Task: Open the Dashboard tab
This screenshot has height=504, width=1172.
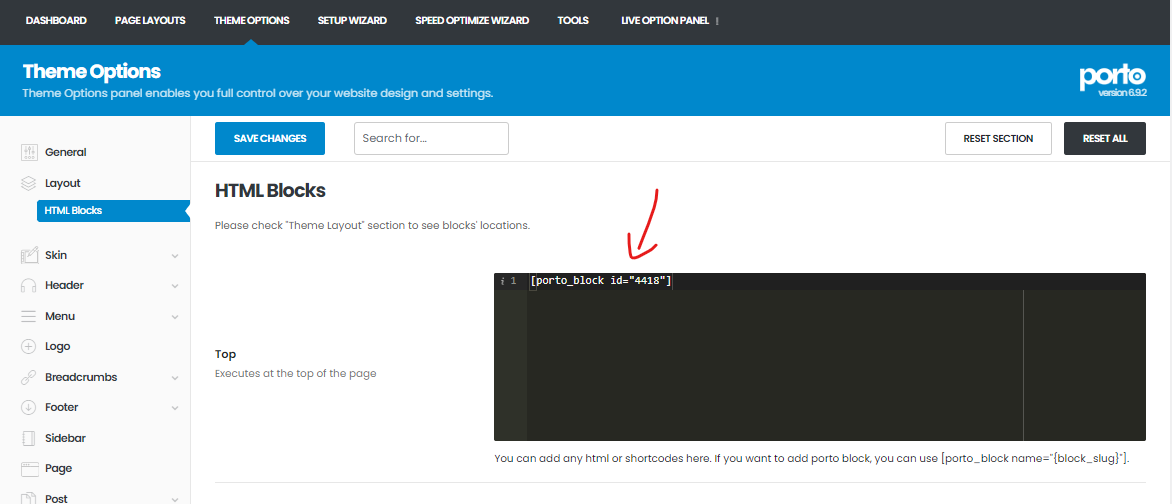Action: pos(56,20)
